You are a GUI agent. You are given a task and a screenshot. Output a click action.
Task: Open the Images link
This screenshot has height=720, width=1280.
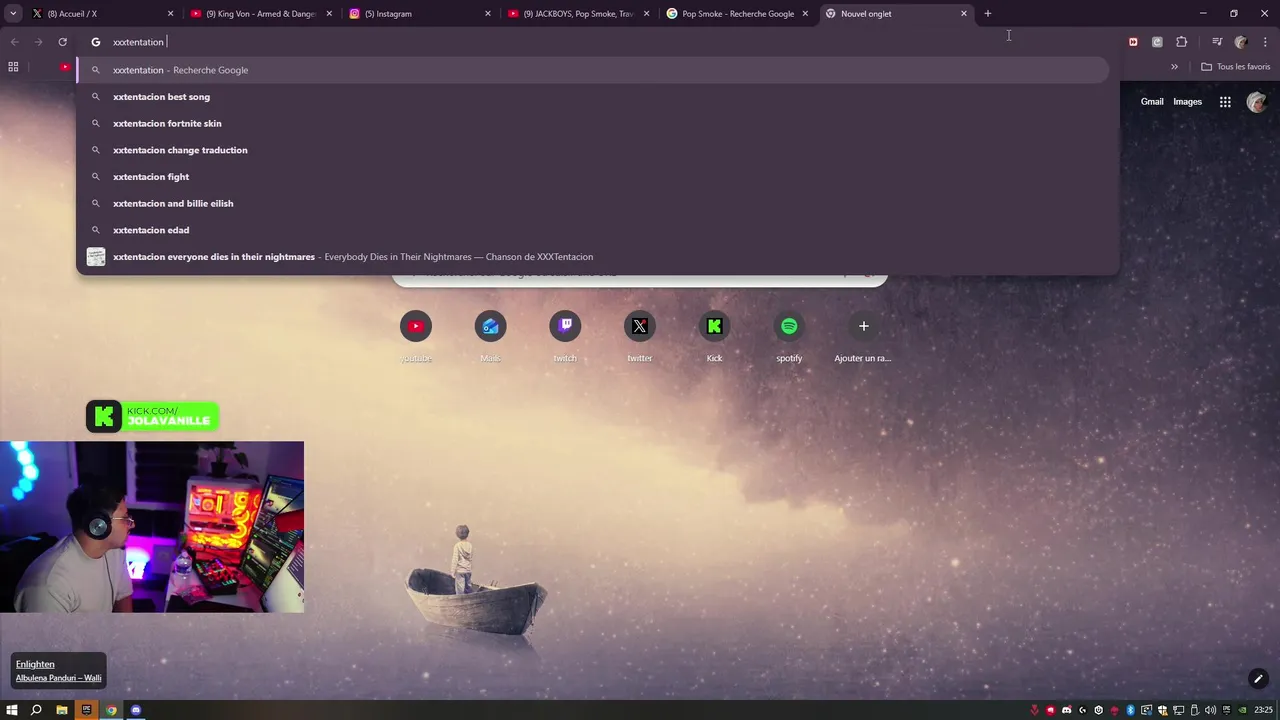[1187, 102]
